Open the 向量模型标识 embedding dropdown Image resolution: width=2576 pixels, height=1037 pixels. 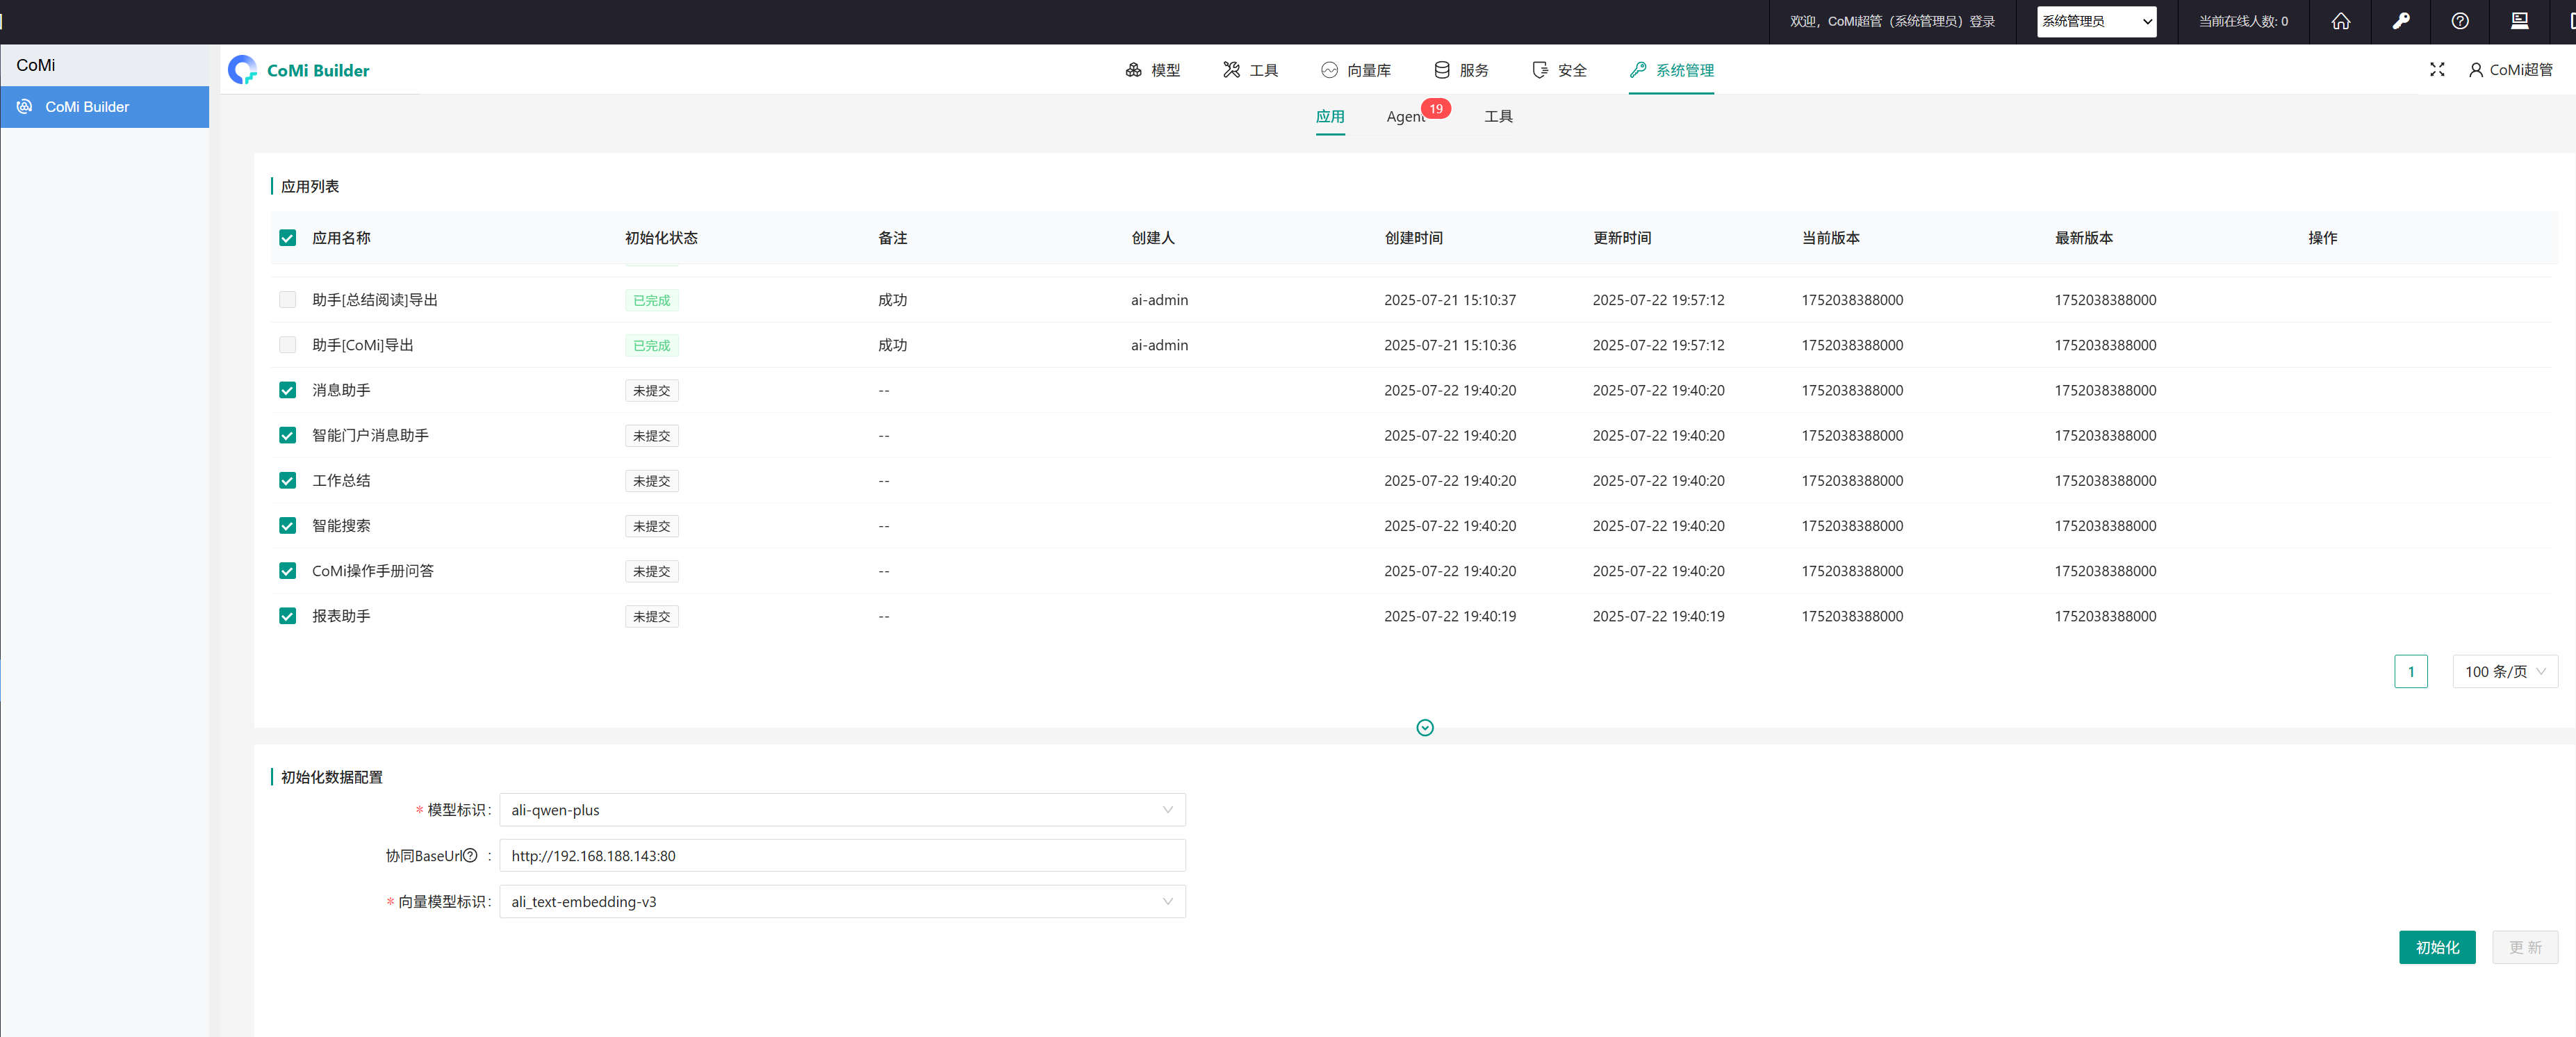click(842, 901)
